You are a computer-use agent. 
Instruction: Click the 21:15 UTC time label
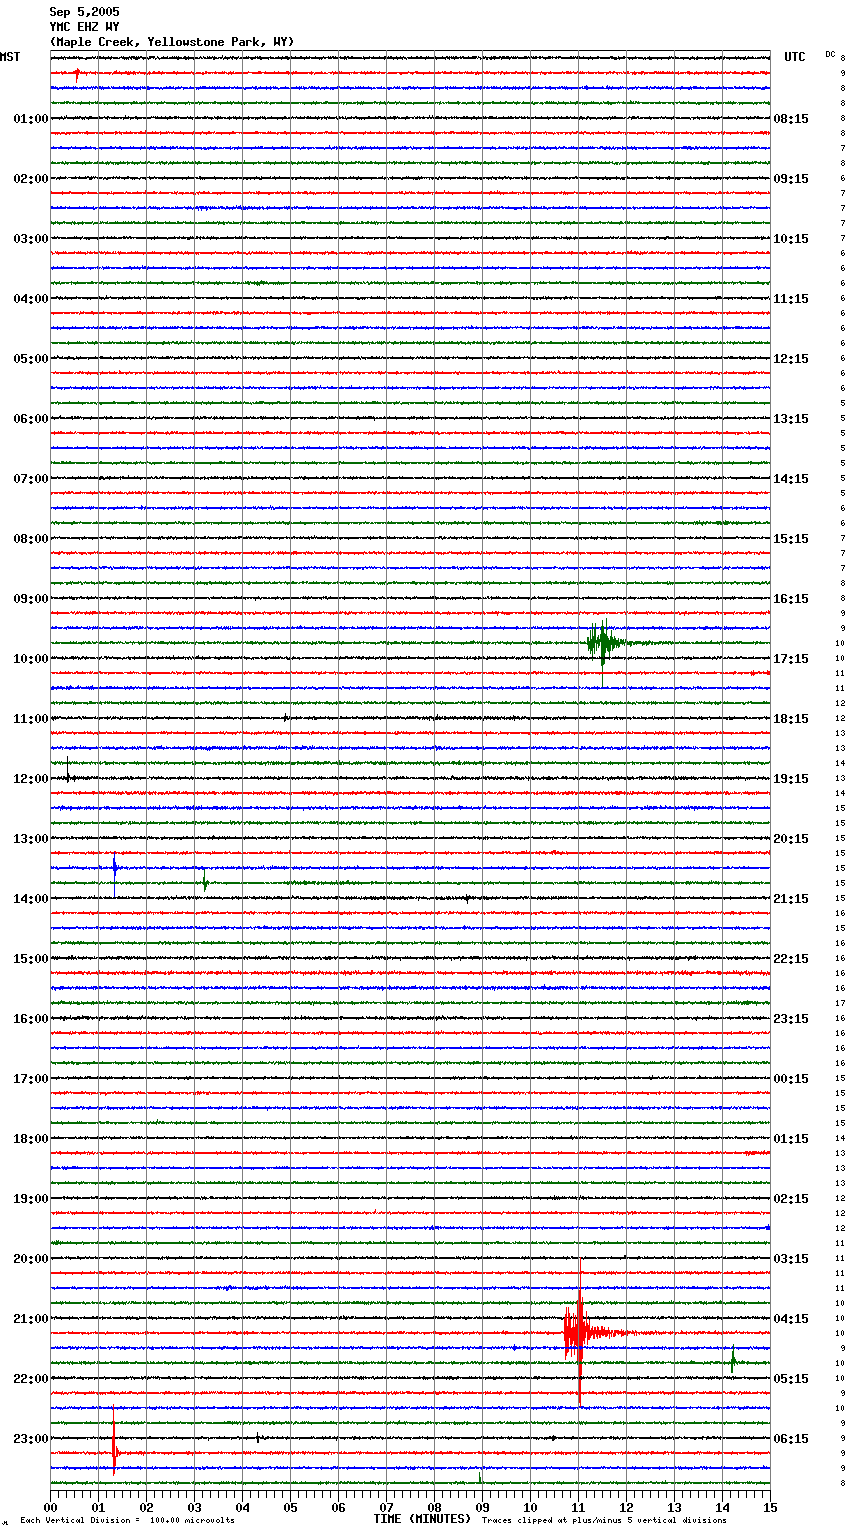791,899
